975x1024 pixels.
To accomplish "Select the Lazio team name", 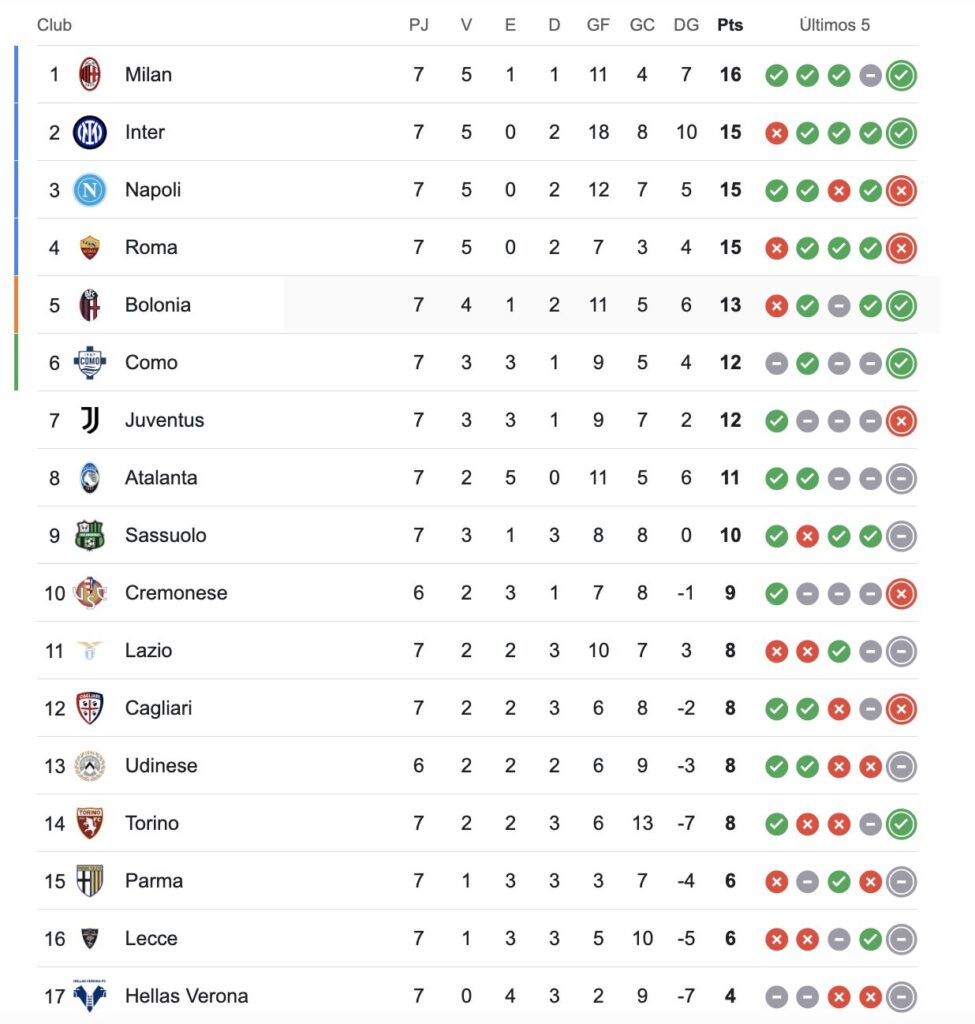I will pos(148,651).
